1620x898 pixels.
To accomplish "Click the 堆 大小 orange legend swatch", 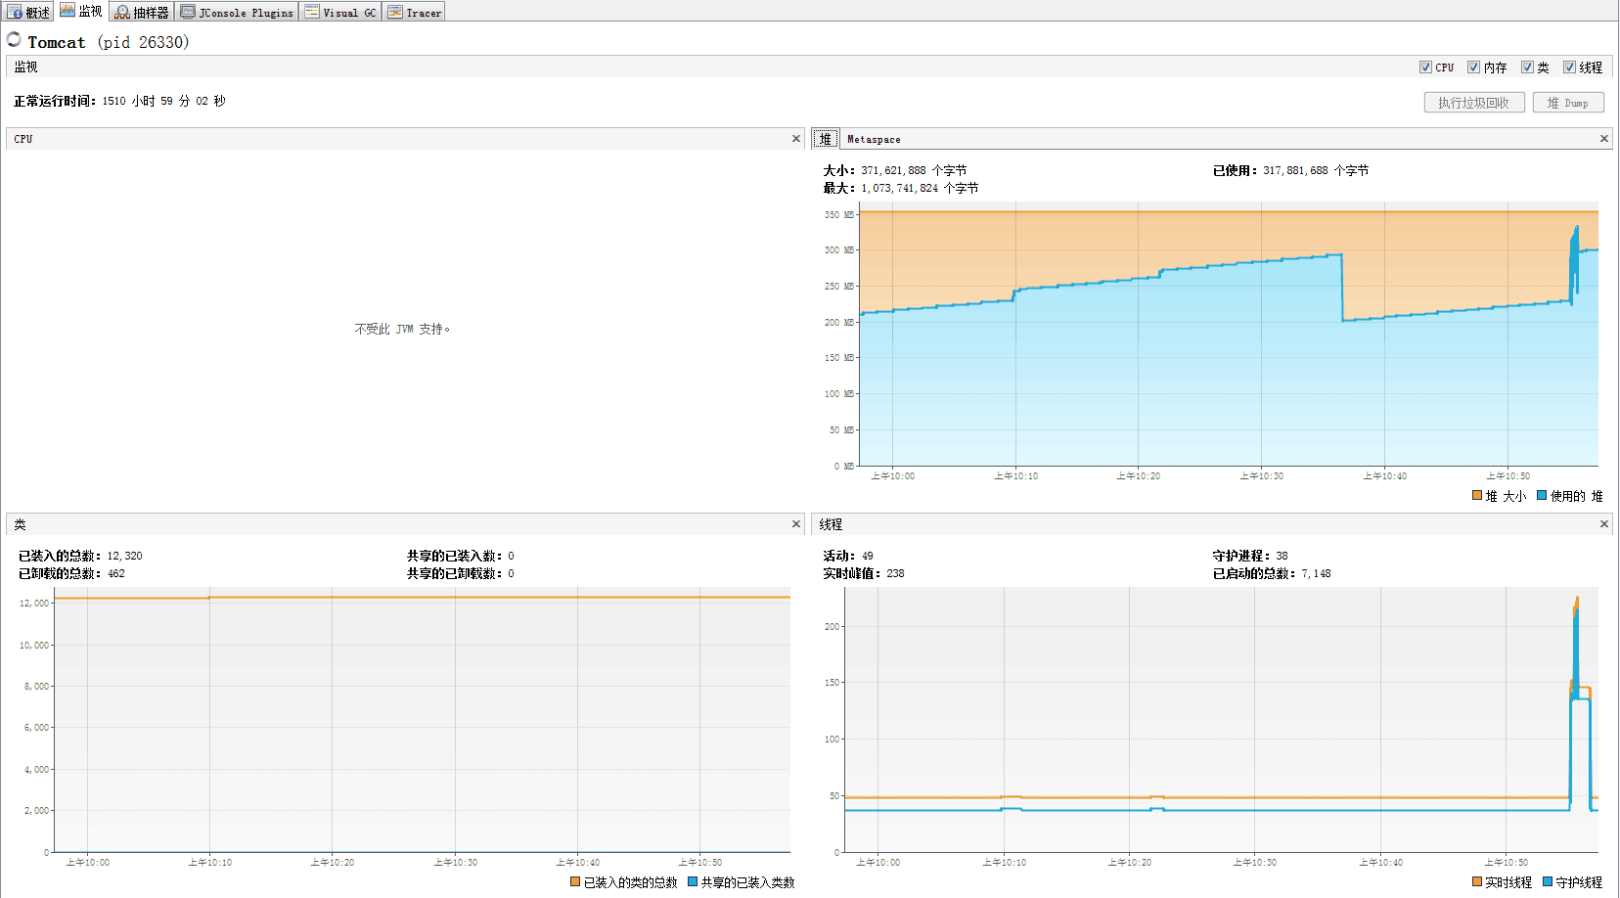I will [x=1477, y=495].
